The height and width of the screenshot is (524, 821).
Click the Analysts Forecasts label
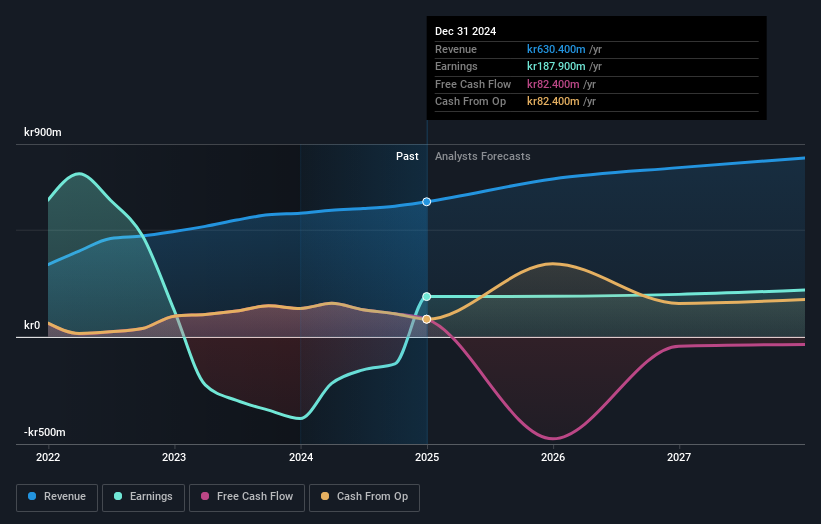[x=482, y=156]
